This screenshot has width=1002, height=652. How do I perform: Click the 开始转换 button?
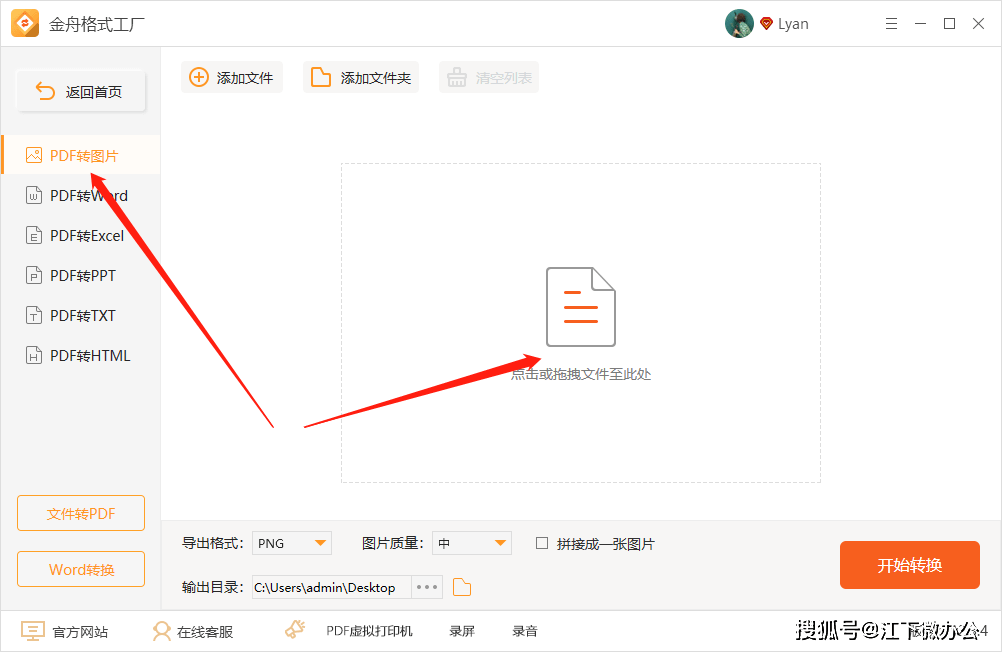click(909, 565)
